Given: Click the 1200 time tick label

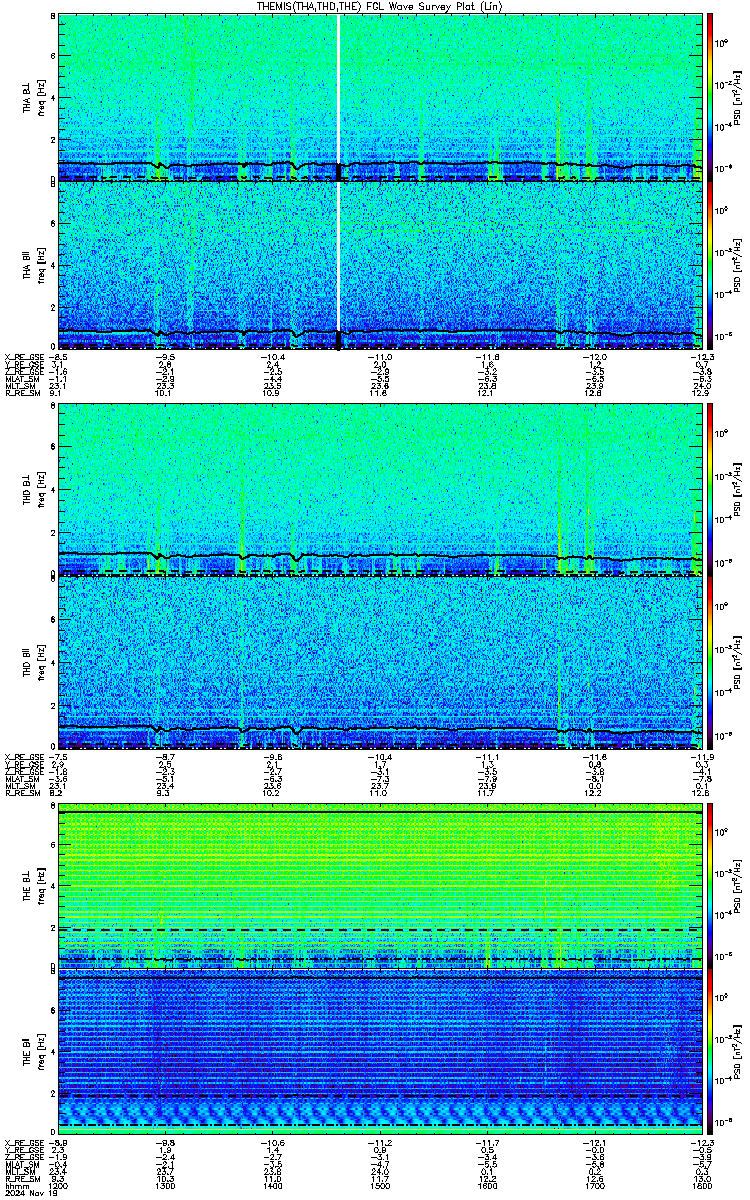Looking at the screenshot, I should (58, 1185).
